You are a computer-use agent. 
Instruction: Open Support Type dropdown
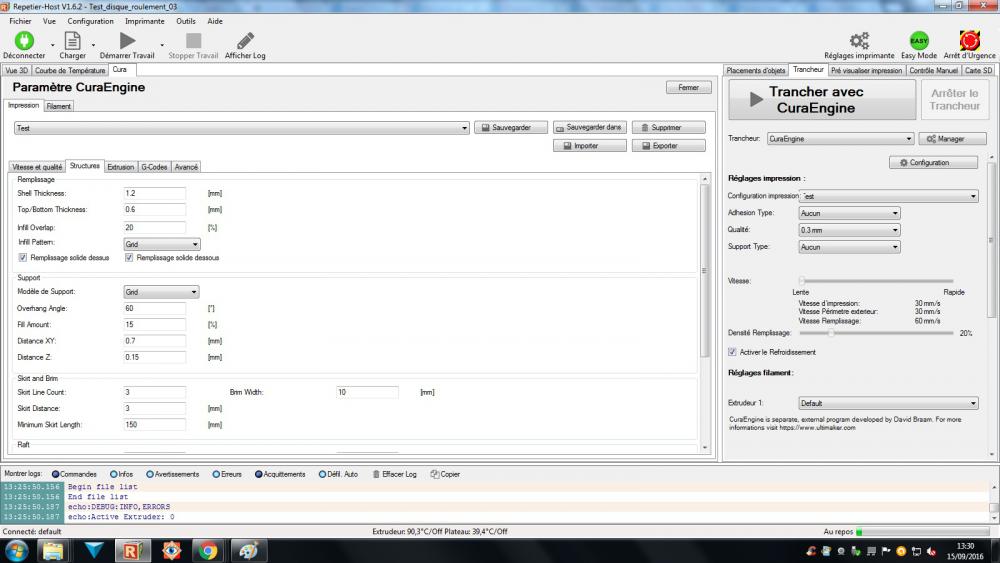(x=849, y=247)
